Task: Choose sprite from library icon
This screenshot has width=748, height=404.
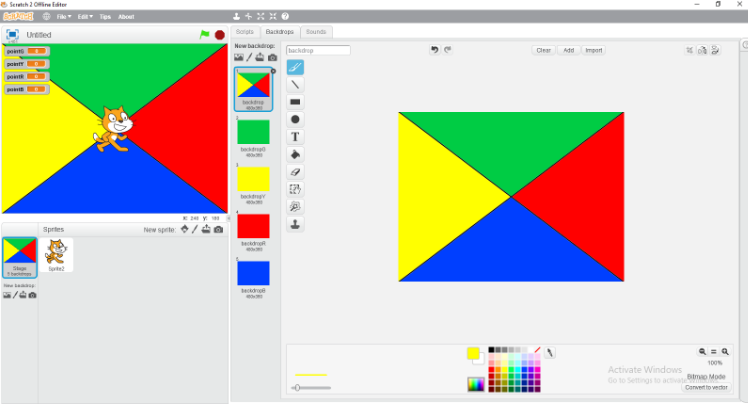Action: click(x=185, y=229)
